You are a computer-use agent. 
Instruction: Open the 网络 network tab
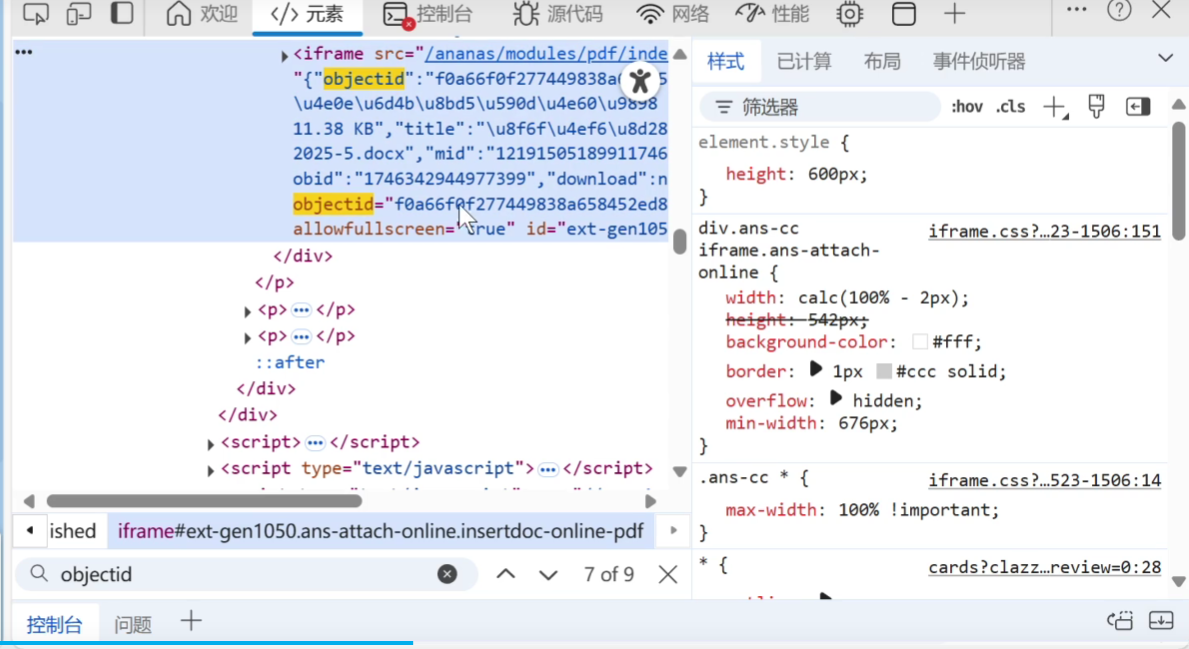(673, 14)
